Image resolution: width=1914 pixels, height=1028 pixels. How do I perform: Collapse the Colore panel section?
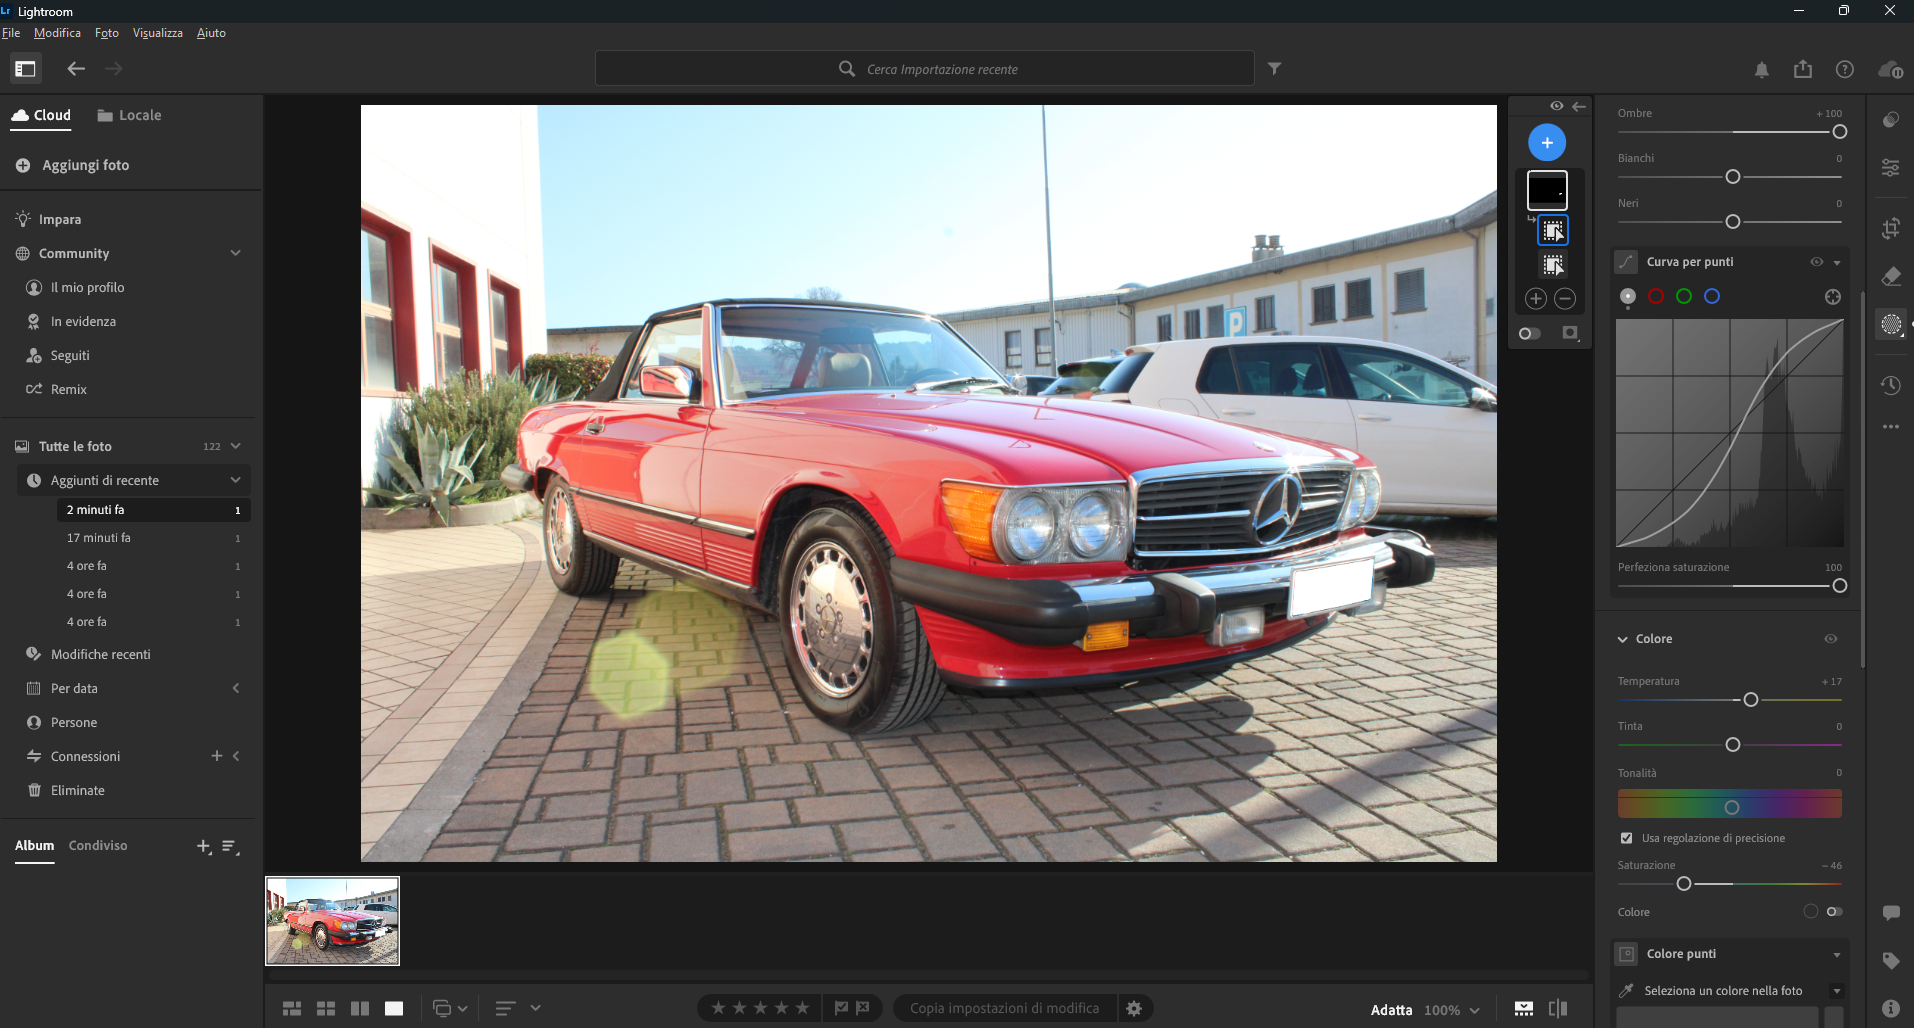coord(1623,639)
